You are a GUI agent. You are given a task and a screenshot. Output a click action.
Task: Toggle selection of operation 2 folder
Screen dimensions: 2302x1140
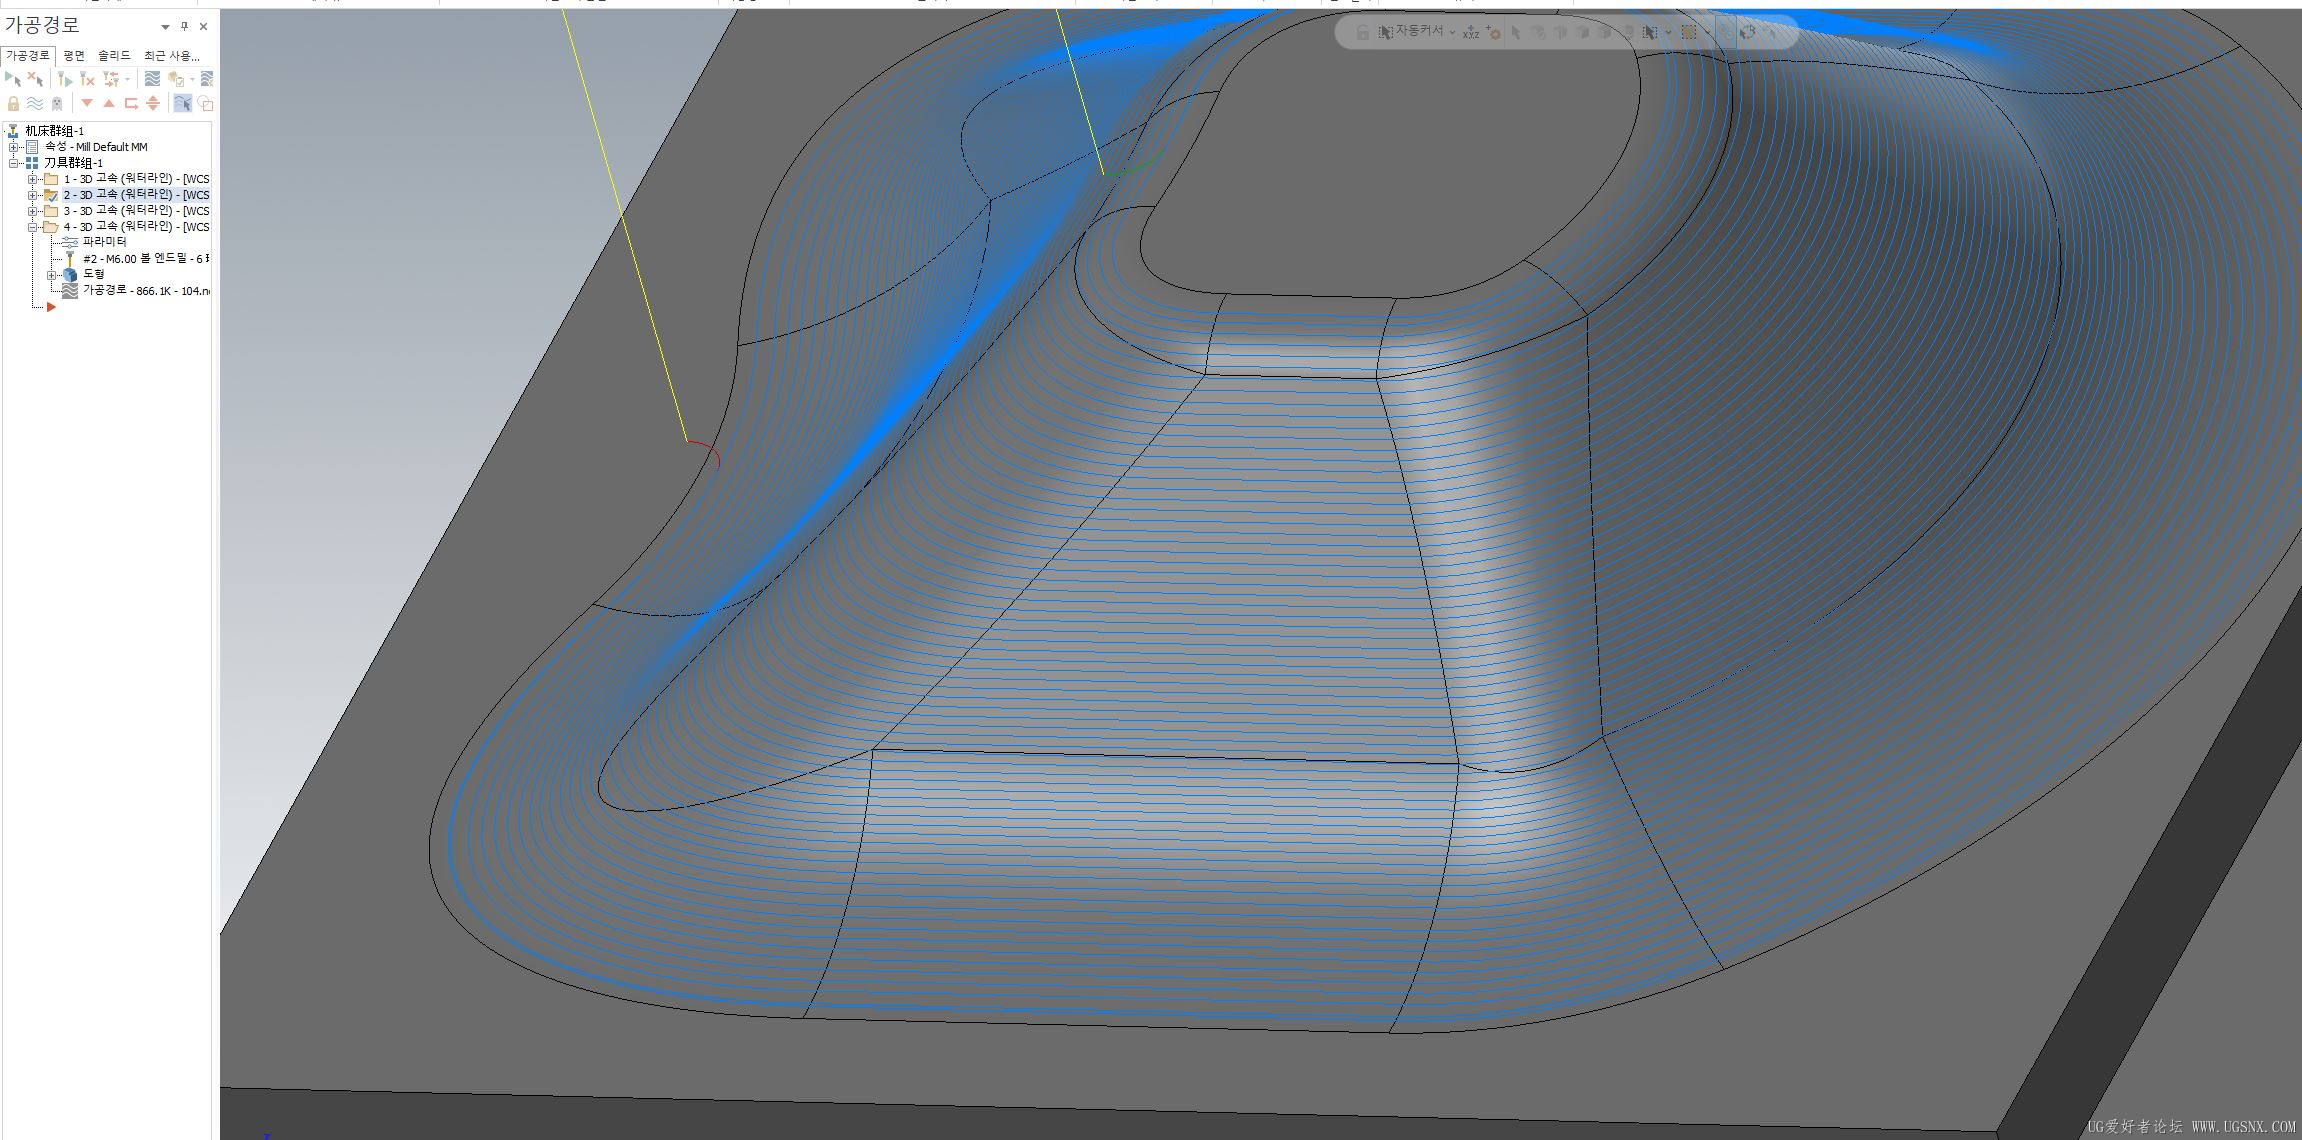point(51,195)
